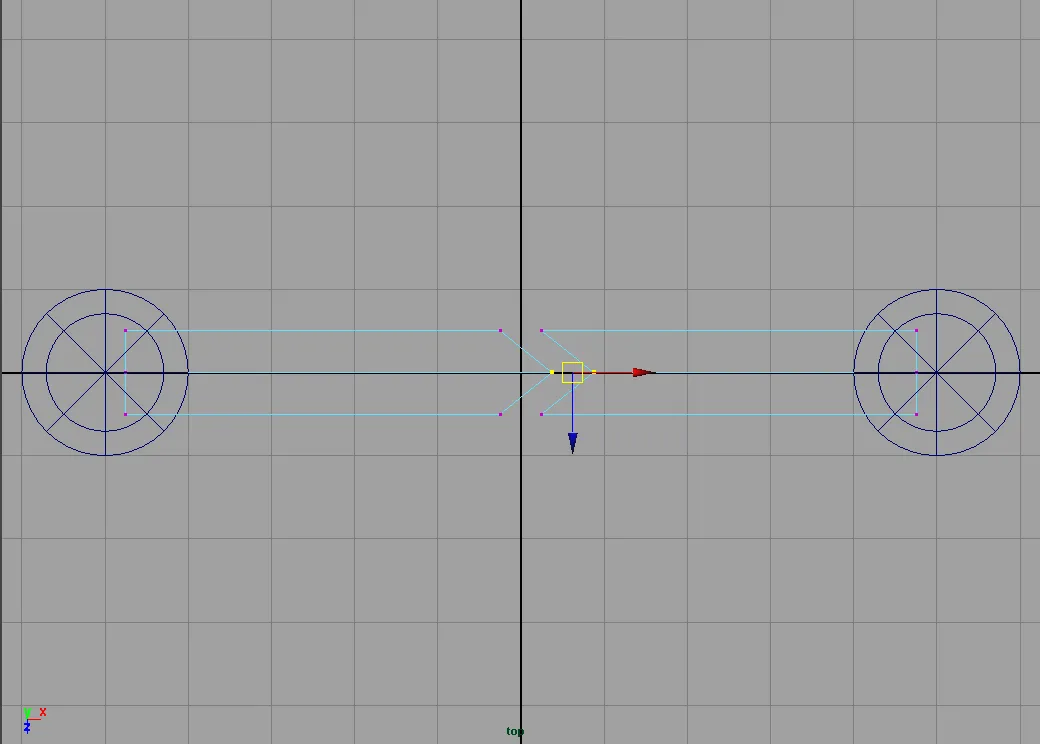Click the XZ axis indicator in corner
Image resolution: width=1040 pixels, height=744 pixels.
click(x=31, y=718)
